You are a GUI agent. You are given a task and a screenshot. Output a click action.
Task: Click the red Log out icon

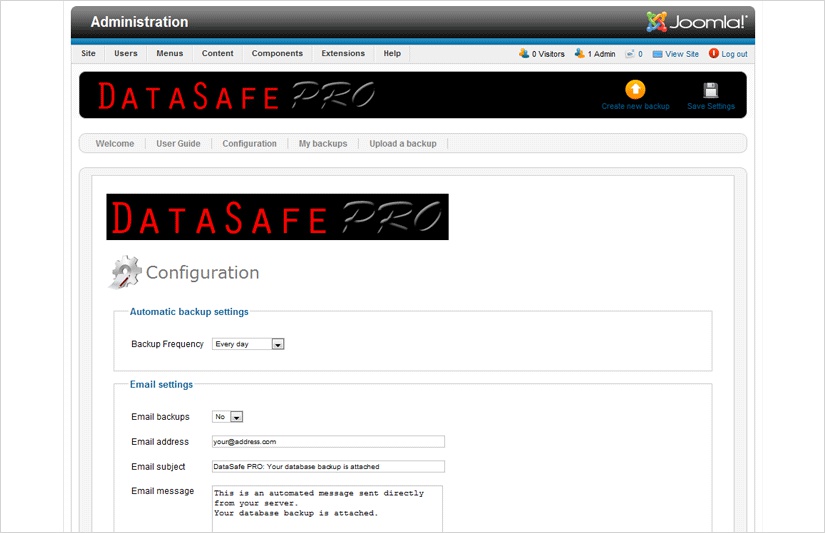pos(714,54)
